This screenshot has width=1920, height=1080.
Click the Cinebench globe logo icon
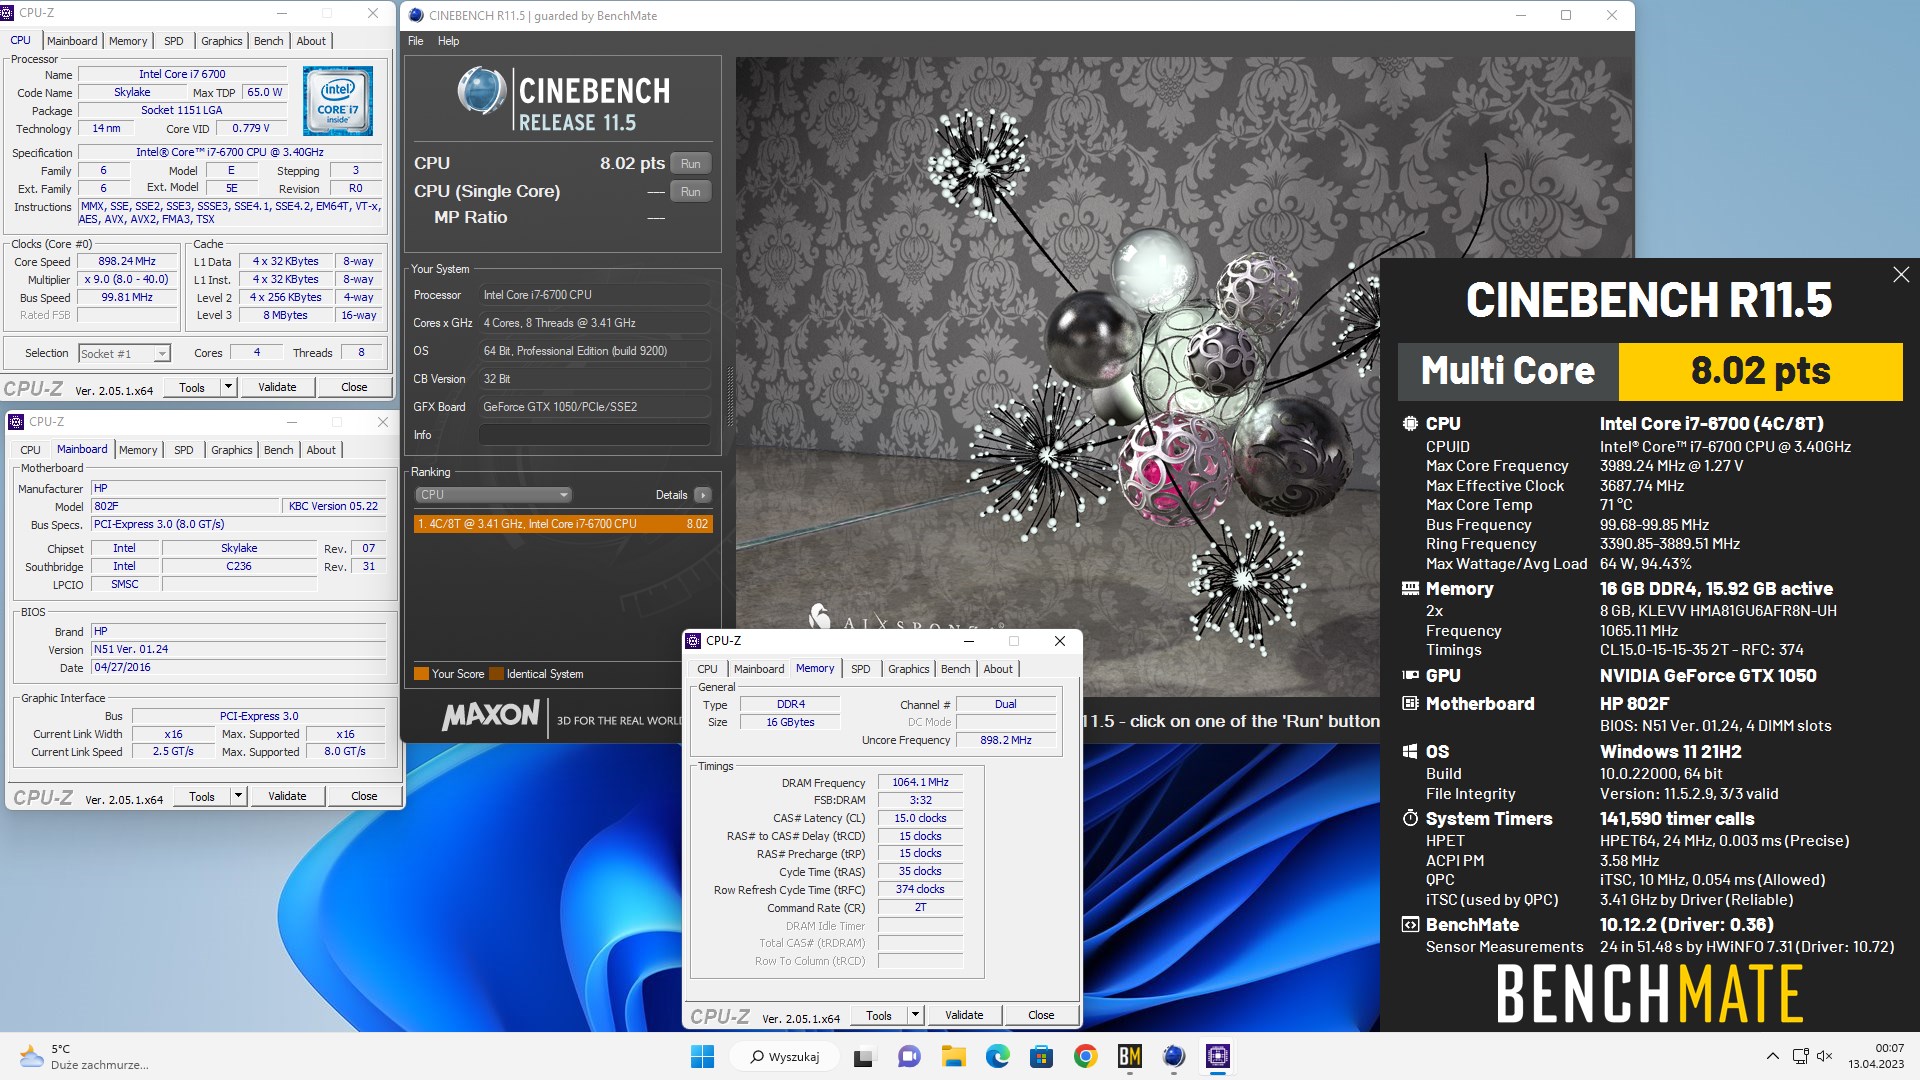[481, 90]
